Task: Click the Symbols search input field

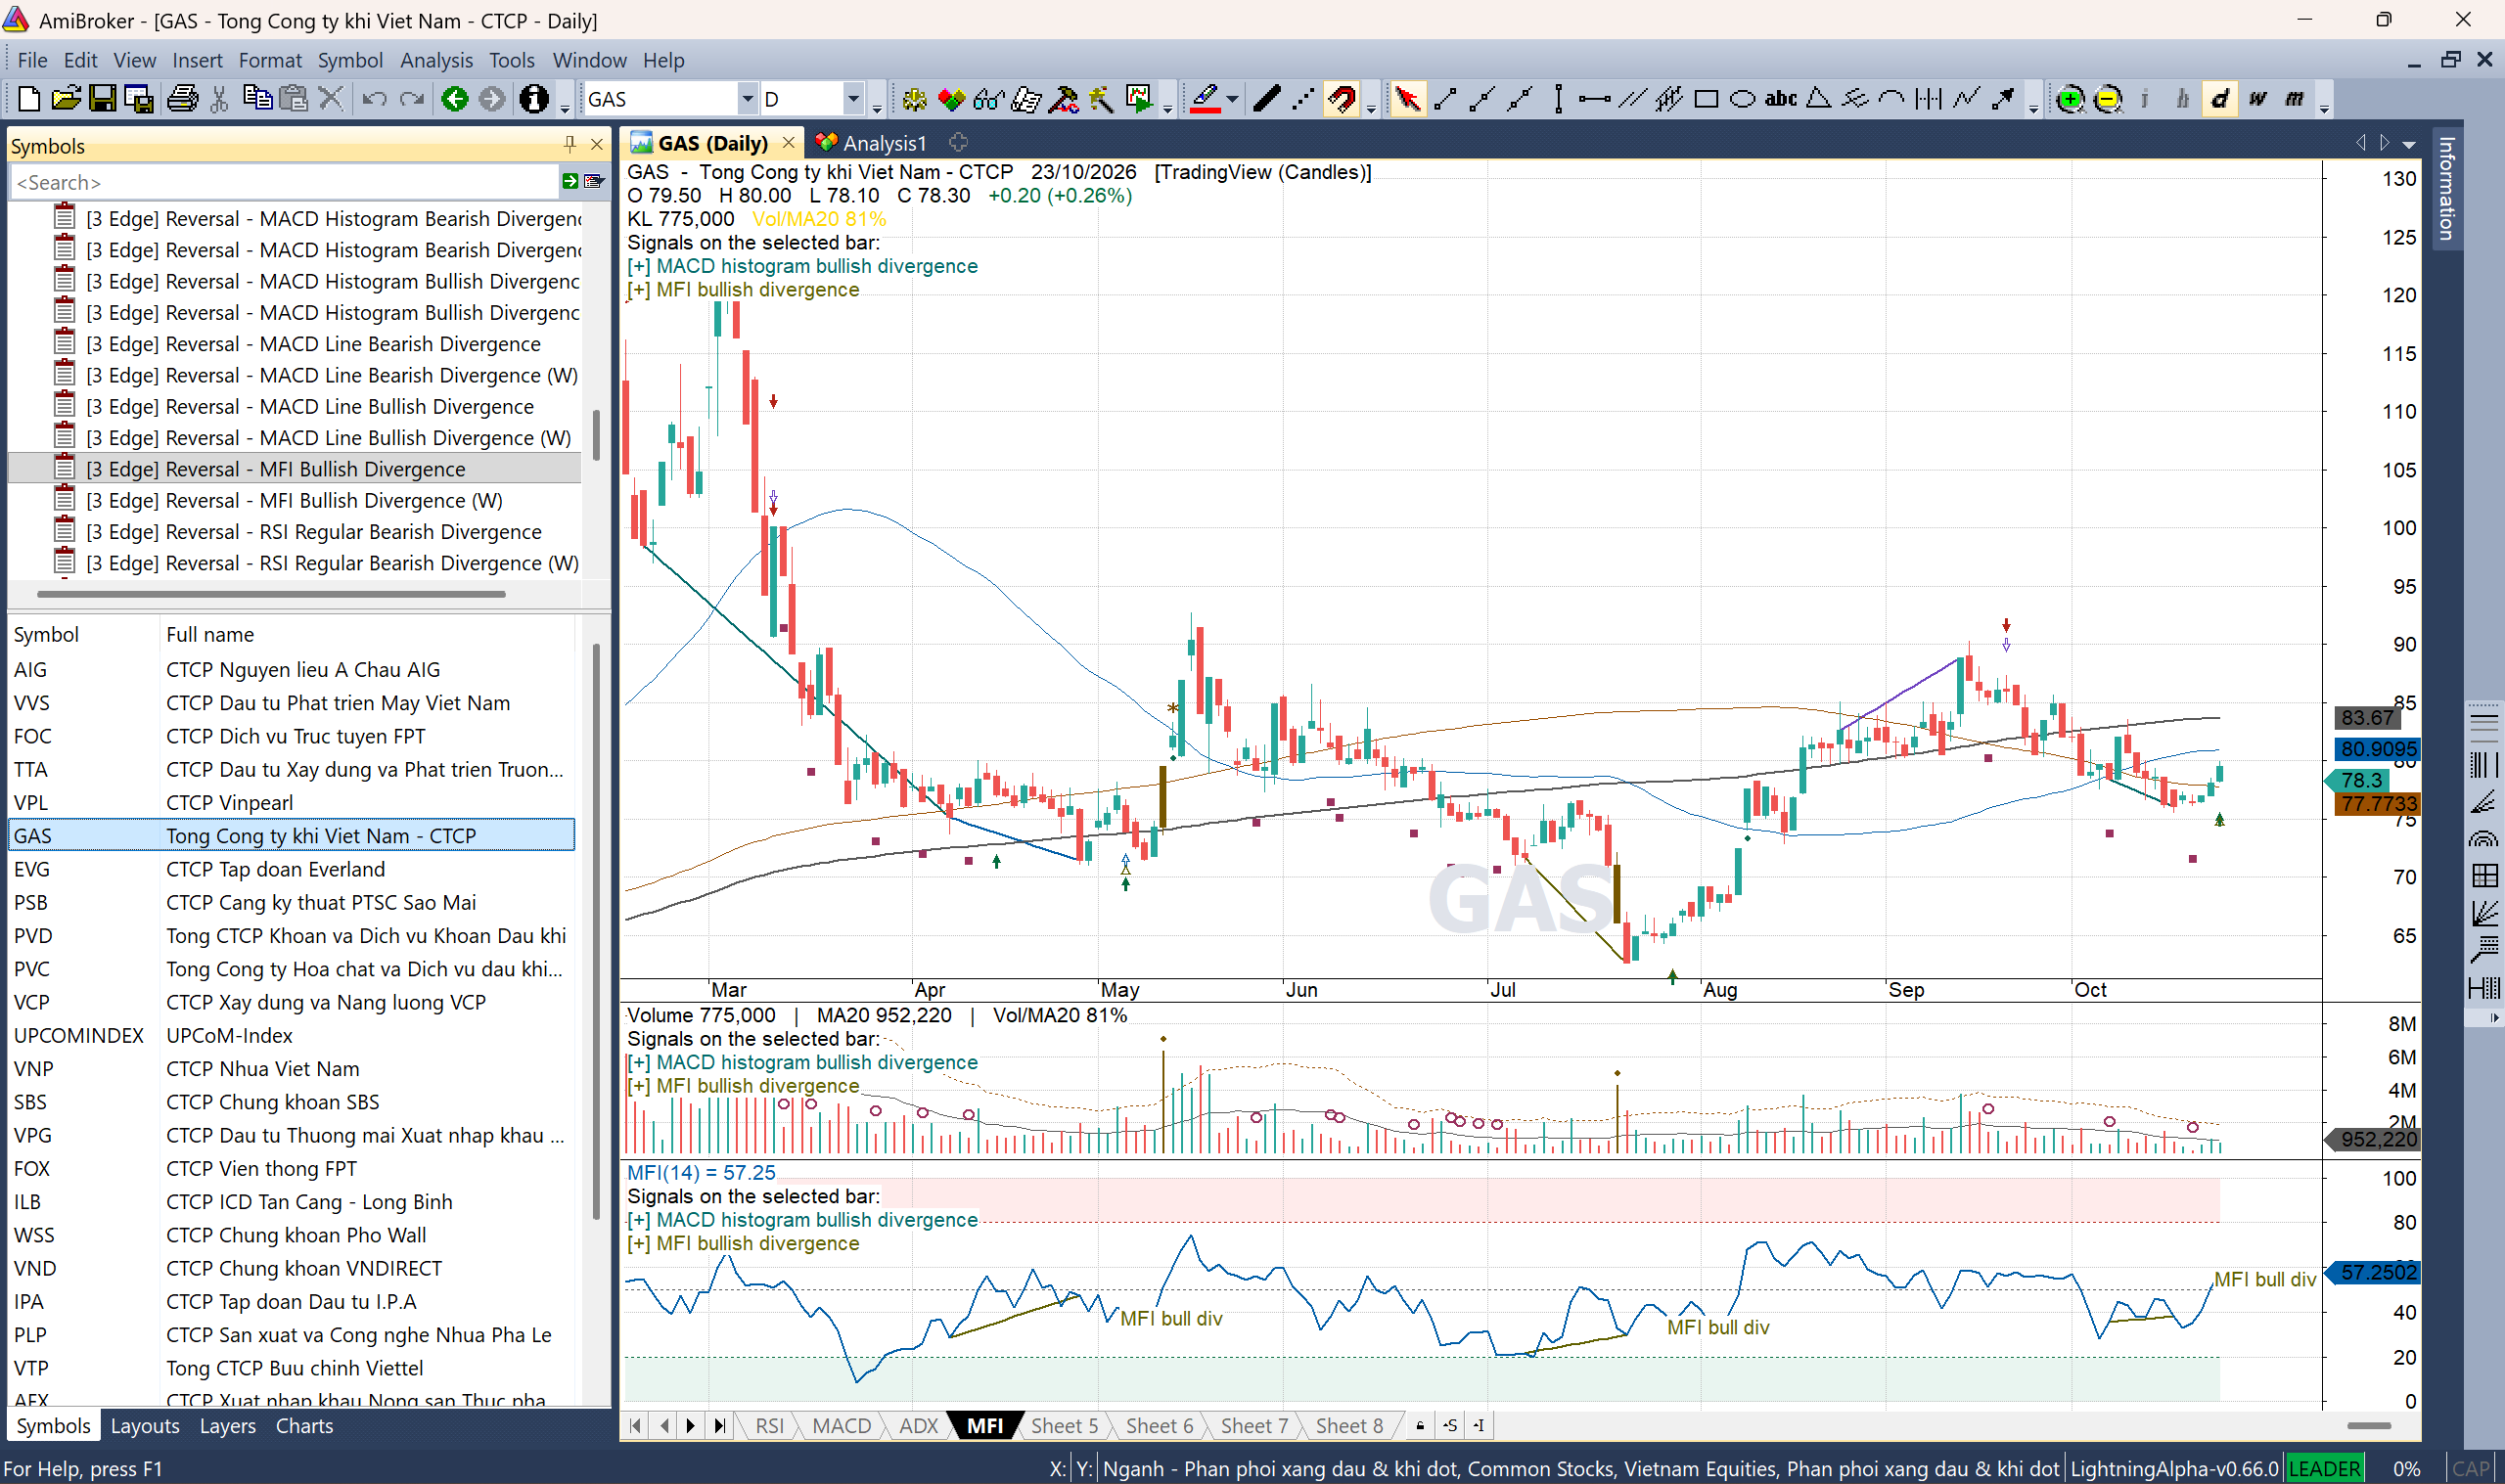Action: click(284, 182)
